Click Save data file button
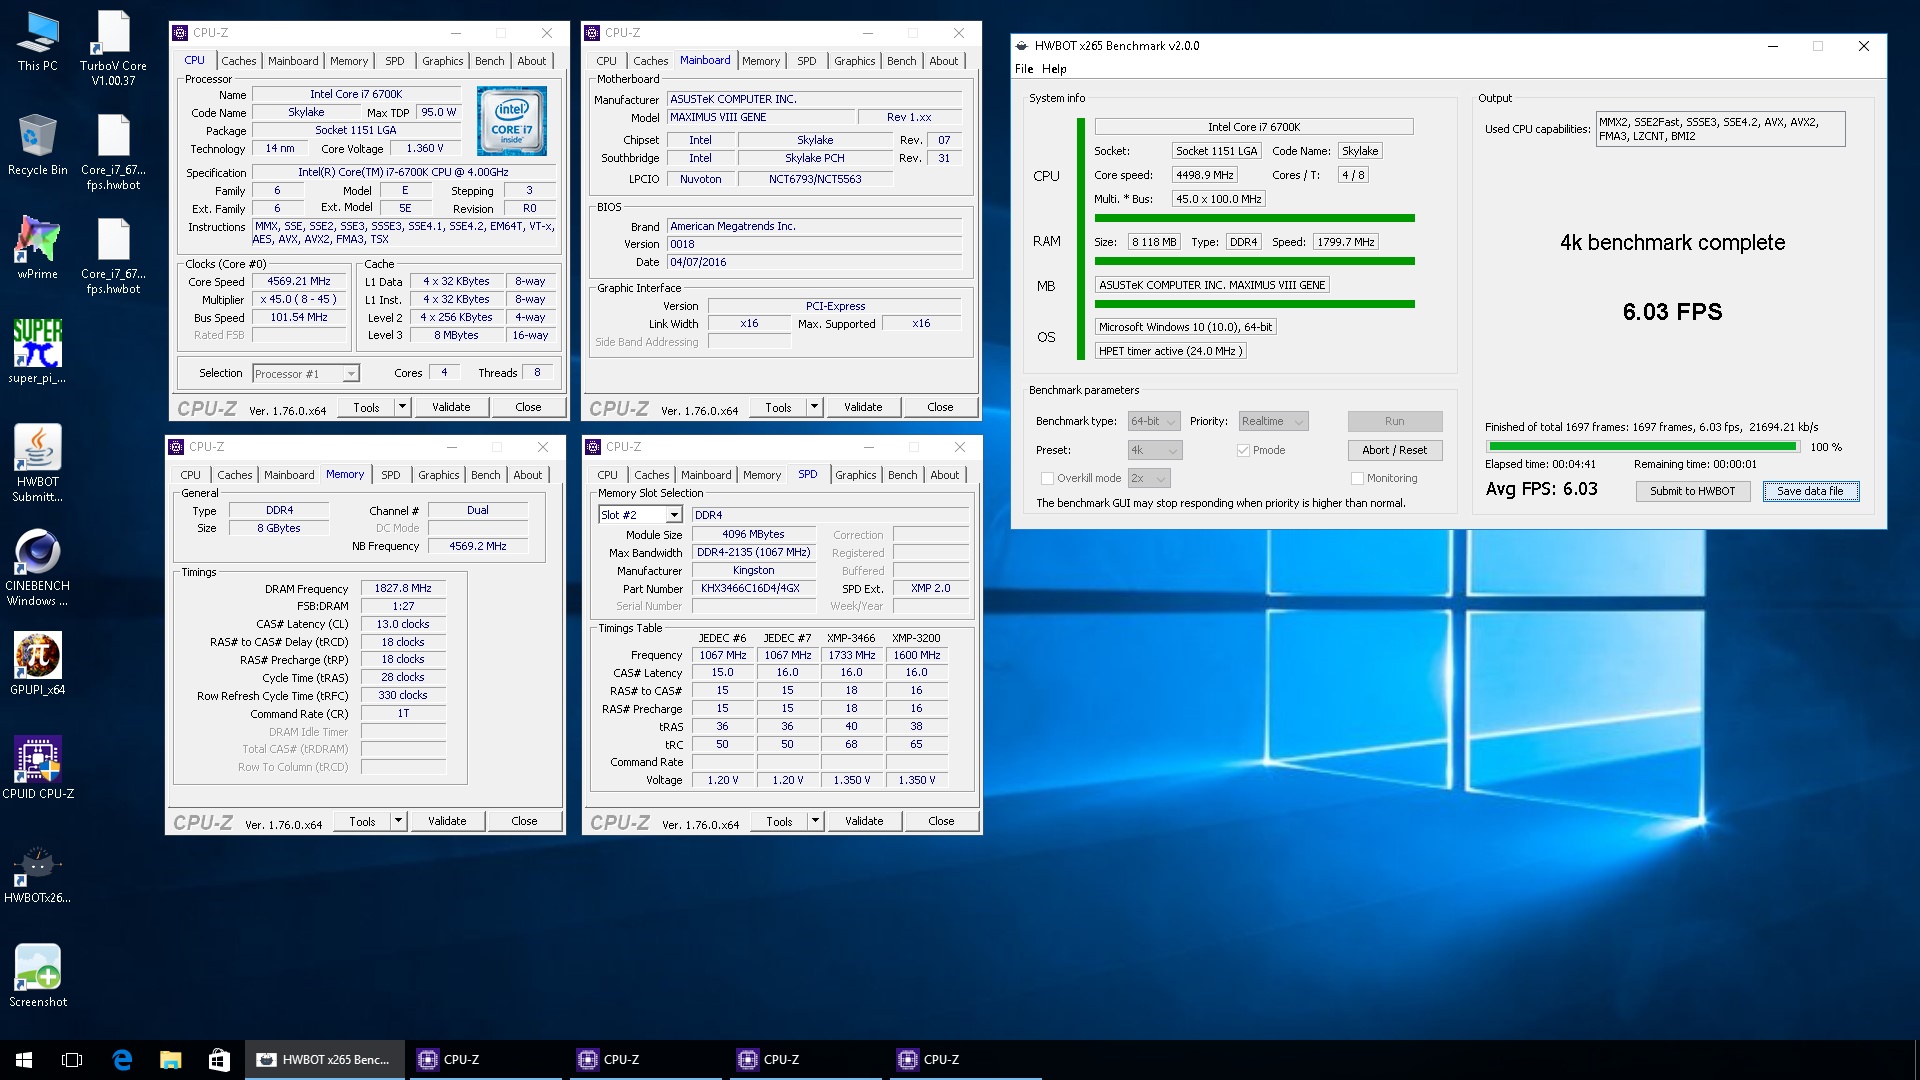Screen dimensions: 1920x1080 (x=1810, y=491)
